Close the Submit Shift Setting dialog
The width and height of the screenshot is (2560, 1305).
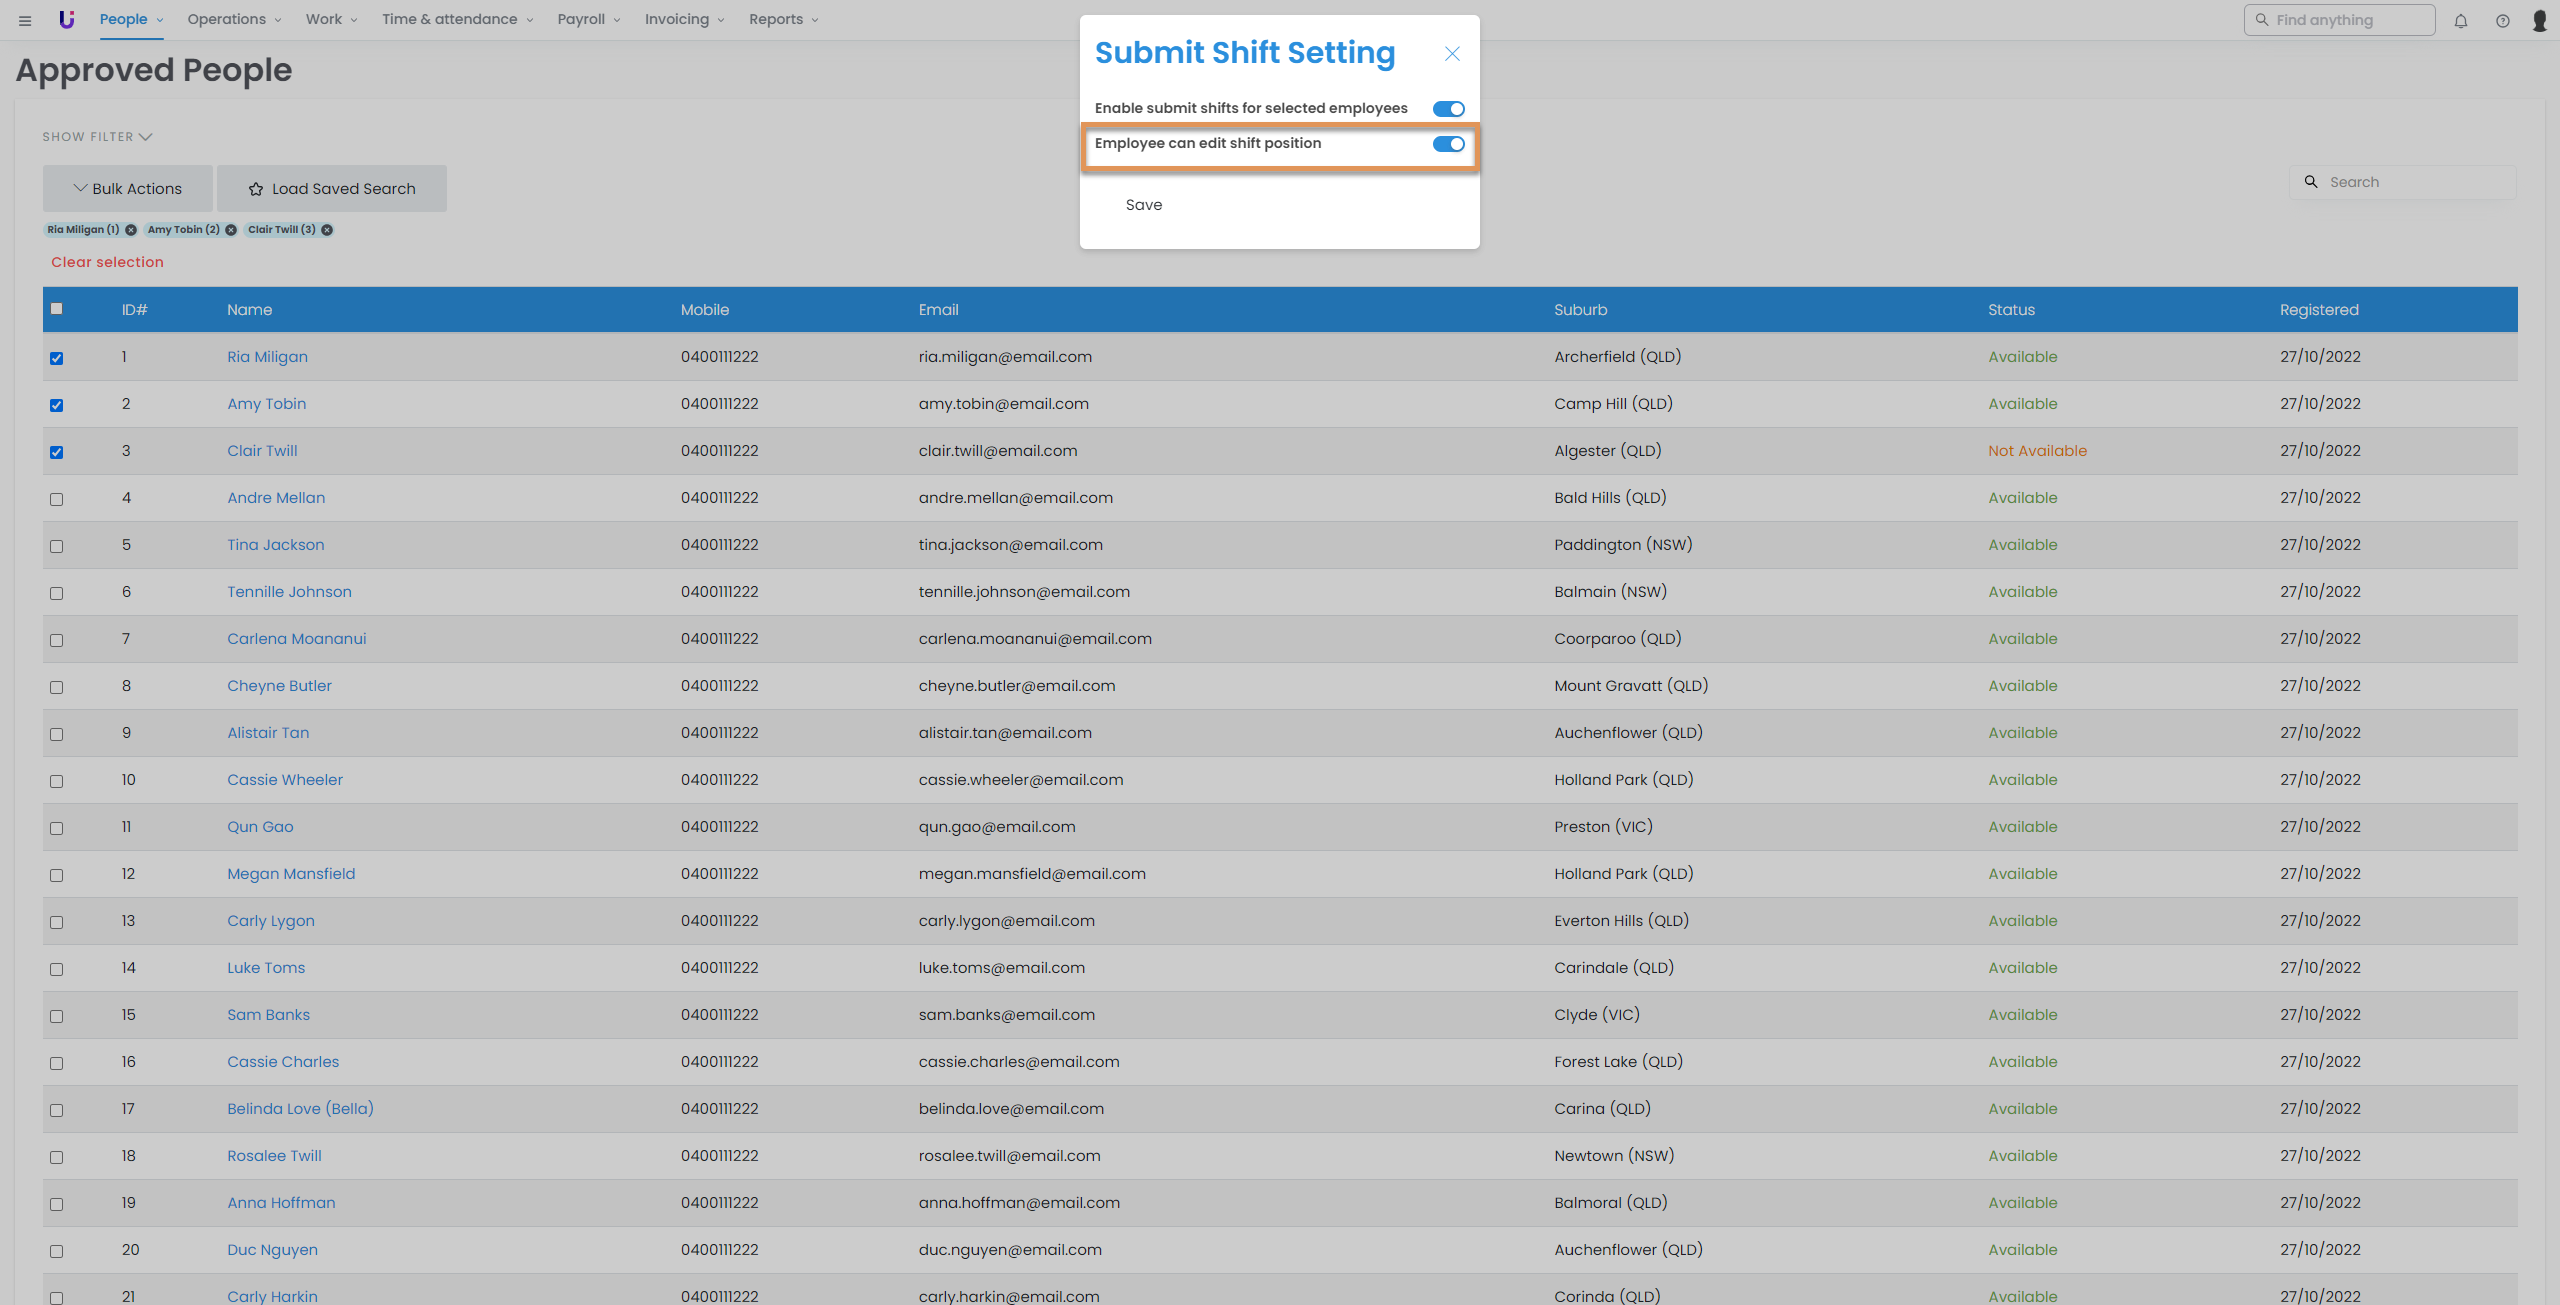[x=1452, y=54]
